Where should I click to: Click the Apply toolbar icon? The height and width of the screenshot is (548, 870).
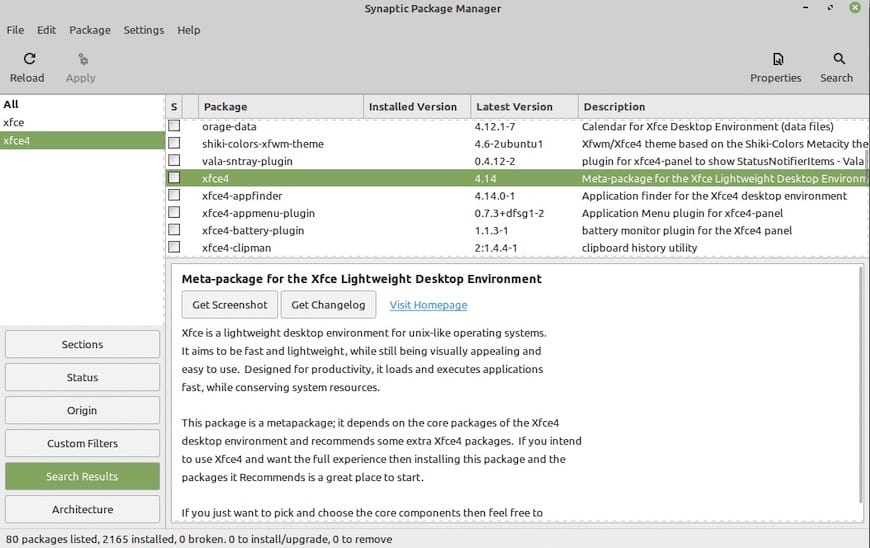83,59
